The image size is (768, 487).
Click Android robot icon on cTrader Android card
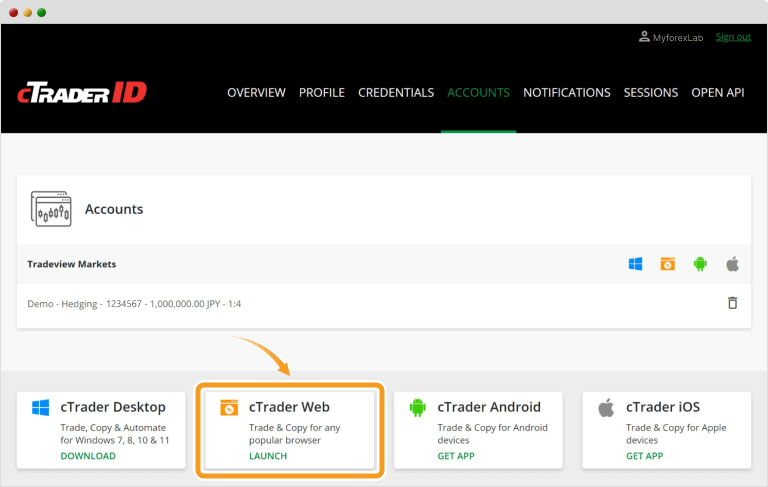[x=417, y=408]
